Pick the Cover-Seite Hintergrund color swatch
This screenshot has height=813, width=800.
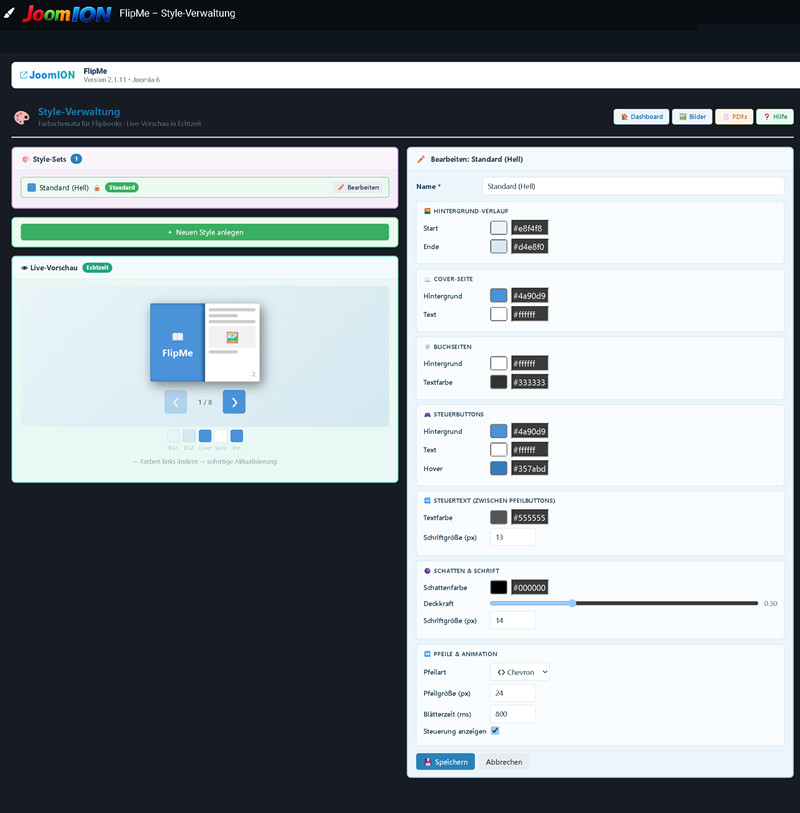499,296
